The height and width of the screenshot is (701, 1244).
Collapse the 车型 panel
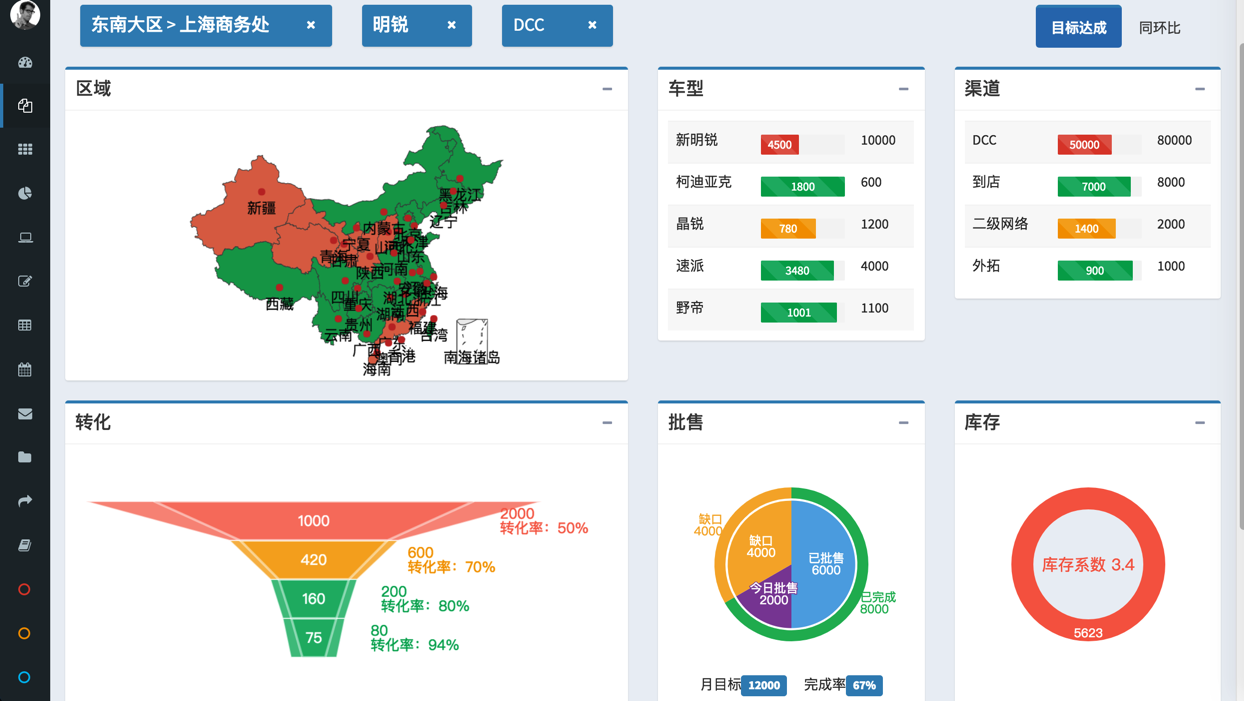tap(903, 89)
